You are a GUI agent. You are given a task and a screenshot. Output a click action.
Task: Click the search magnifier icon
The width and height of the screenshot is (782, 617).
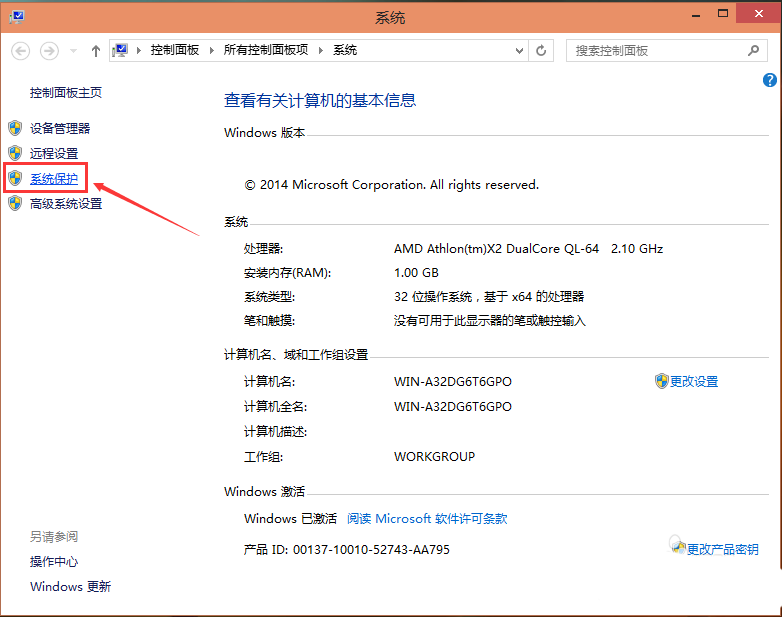pyautogui.click(x=754, y=50)
